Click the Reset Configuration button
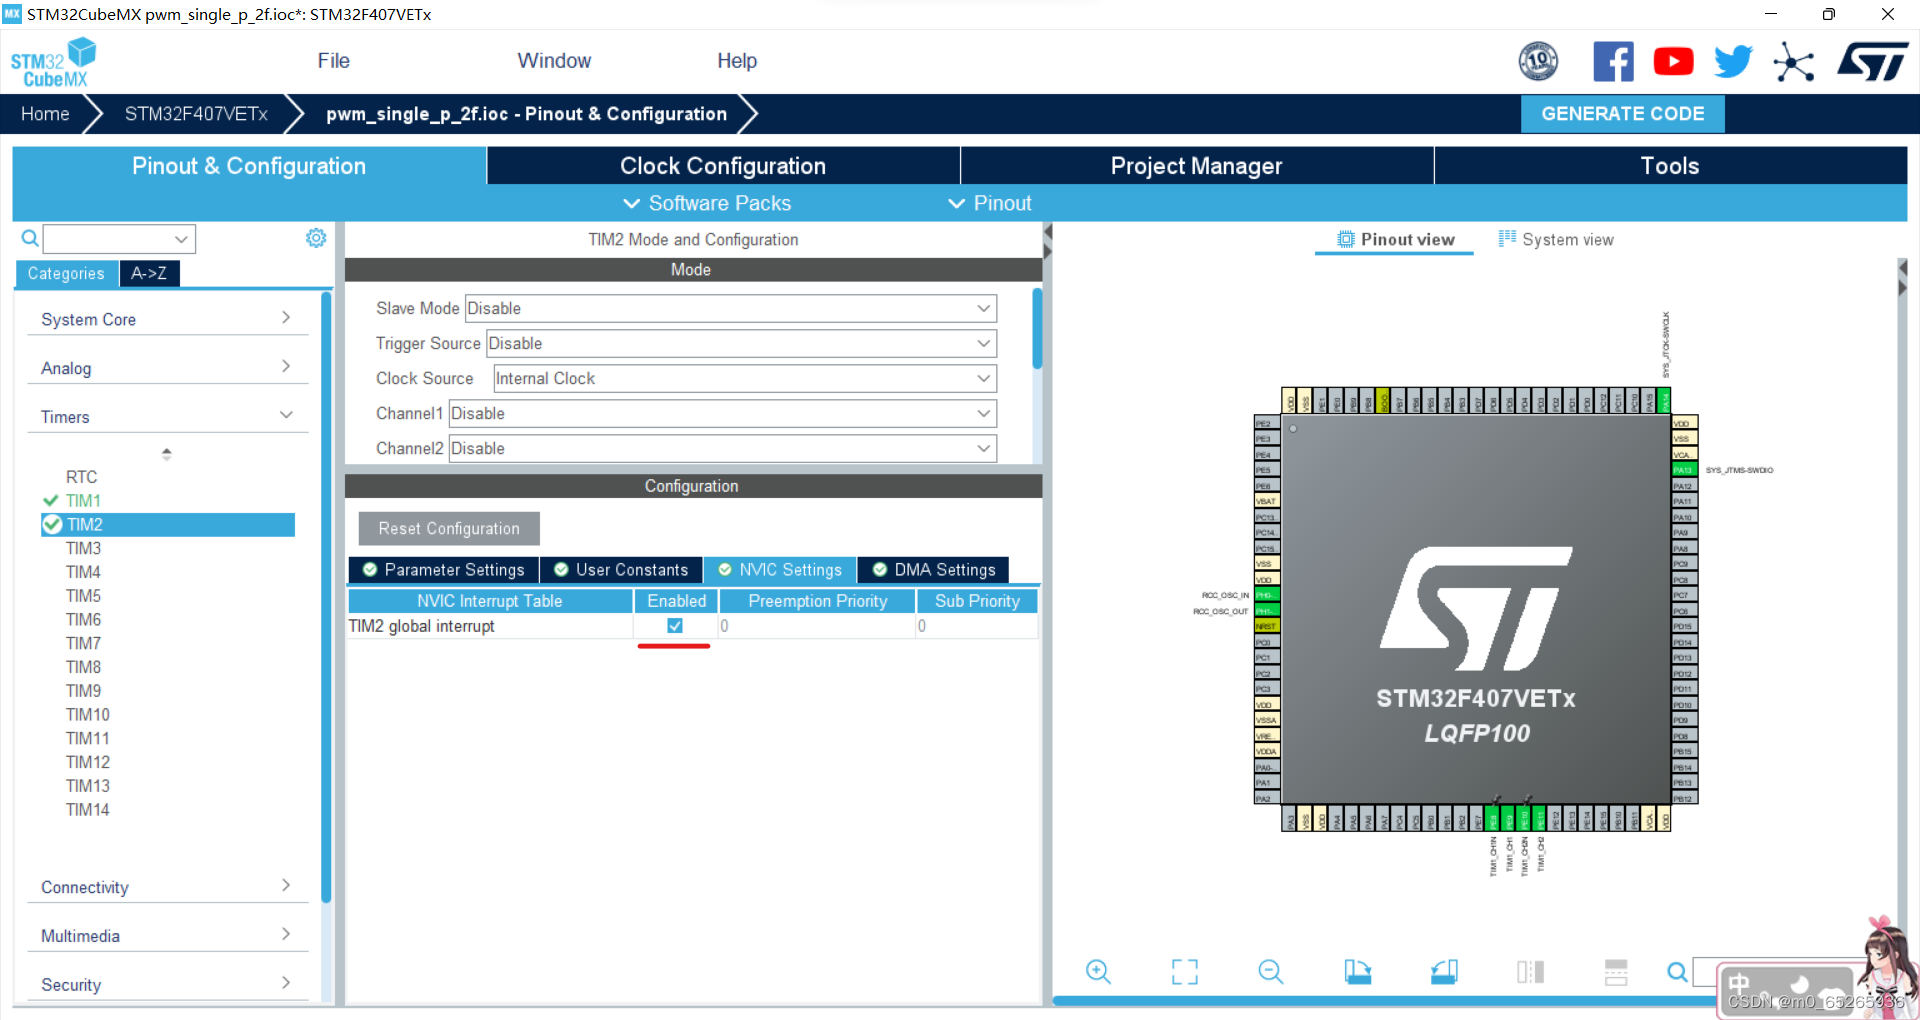The image size is (1920, 1020). [449, 528]
